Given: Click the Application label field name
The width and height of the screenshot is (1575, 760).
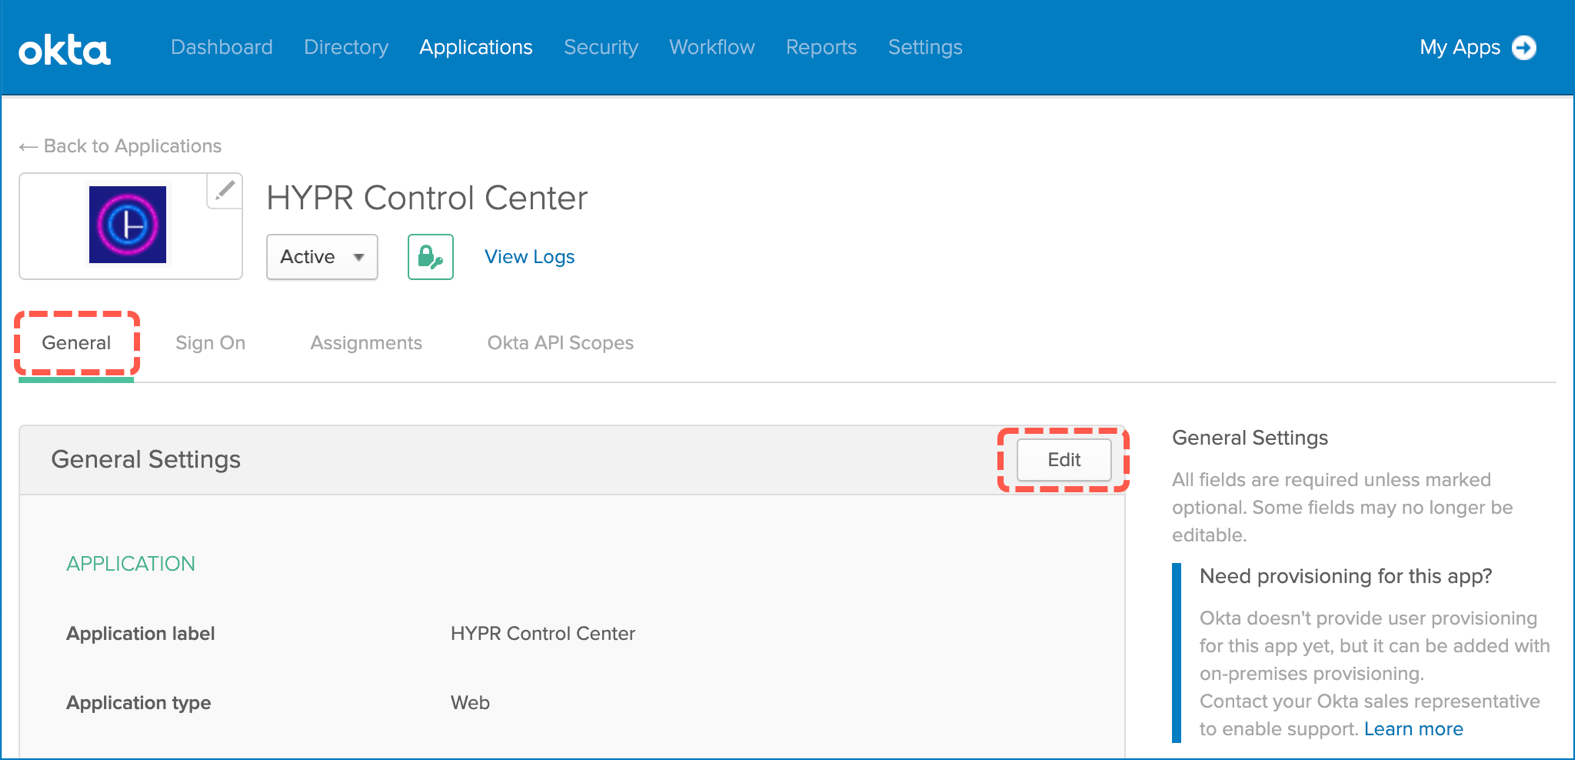Looking at the screenshot, I should tap(140, 634).
